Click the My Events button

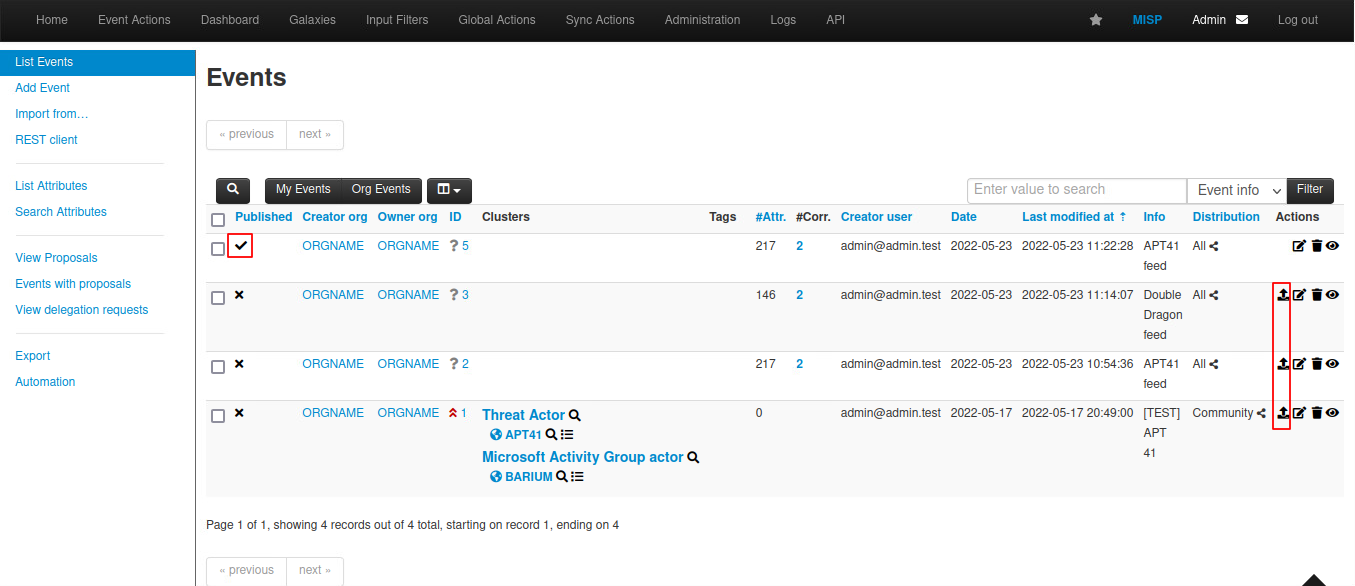(303, 190)
